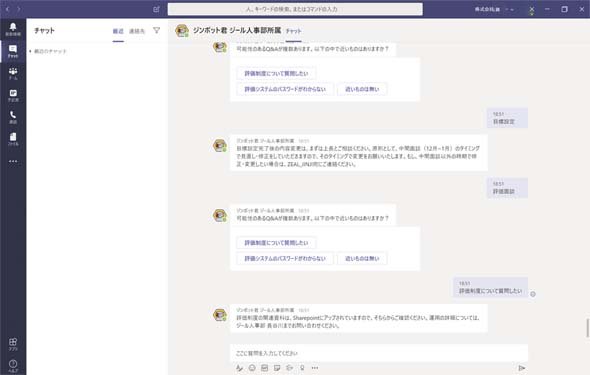Send the message with arrow icon
This screenshot has width=590, height=375.
(522, 368)
